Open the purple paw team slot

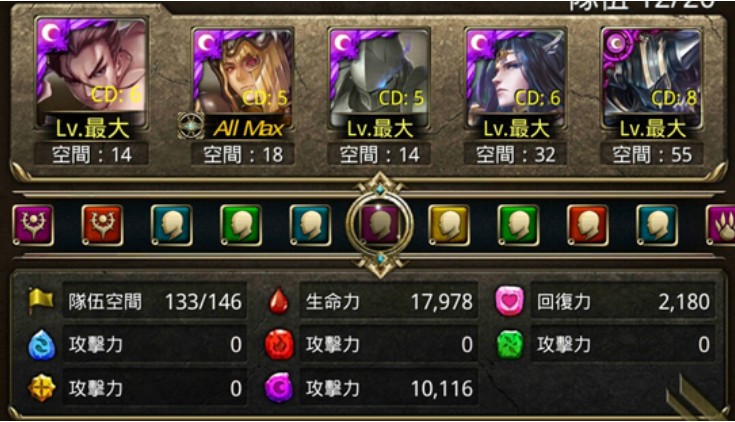pyautogui.click(x=721, y=226)
